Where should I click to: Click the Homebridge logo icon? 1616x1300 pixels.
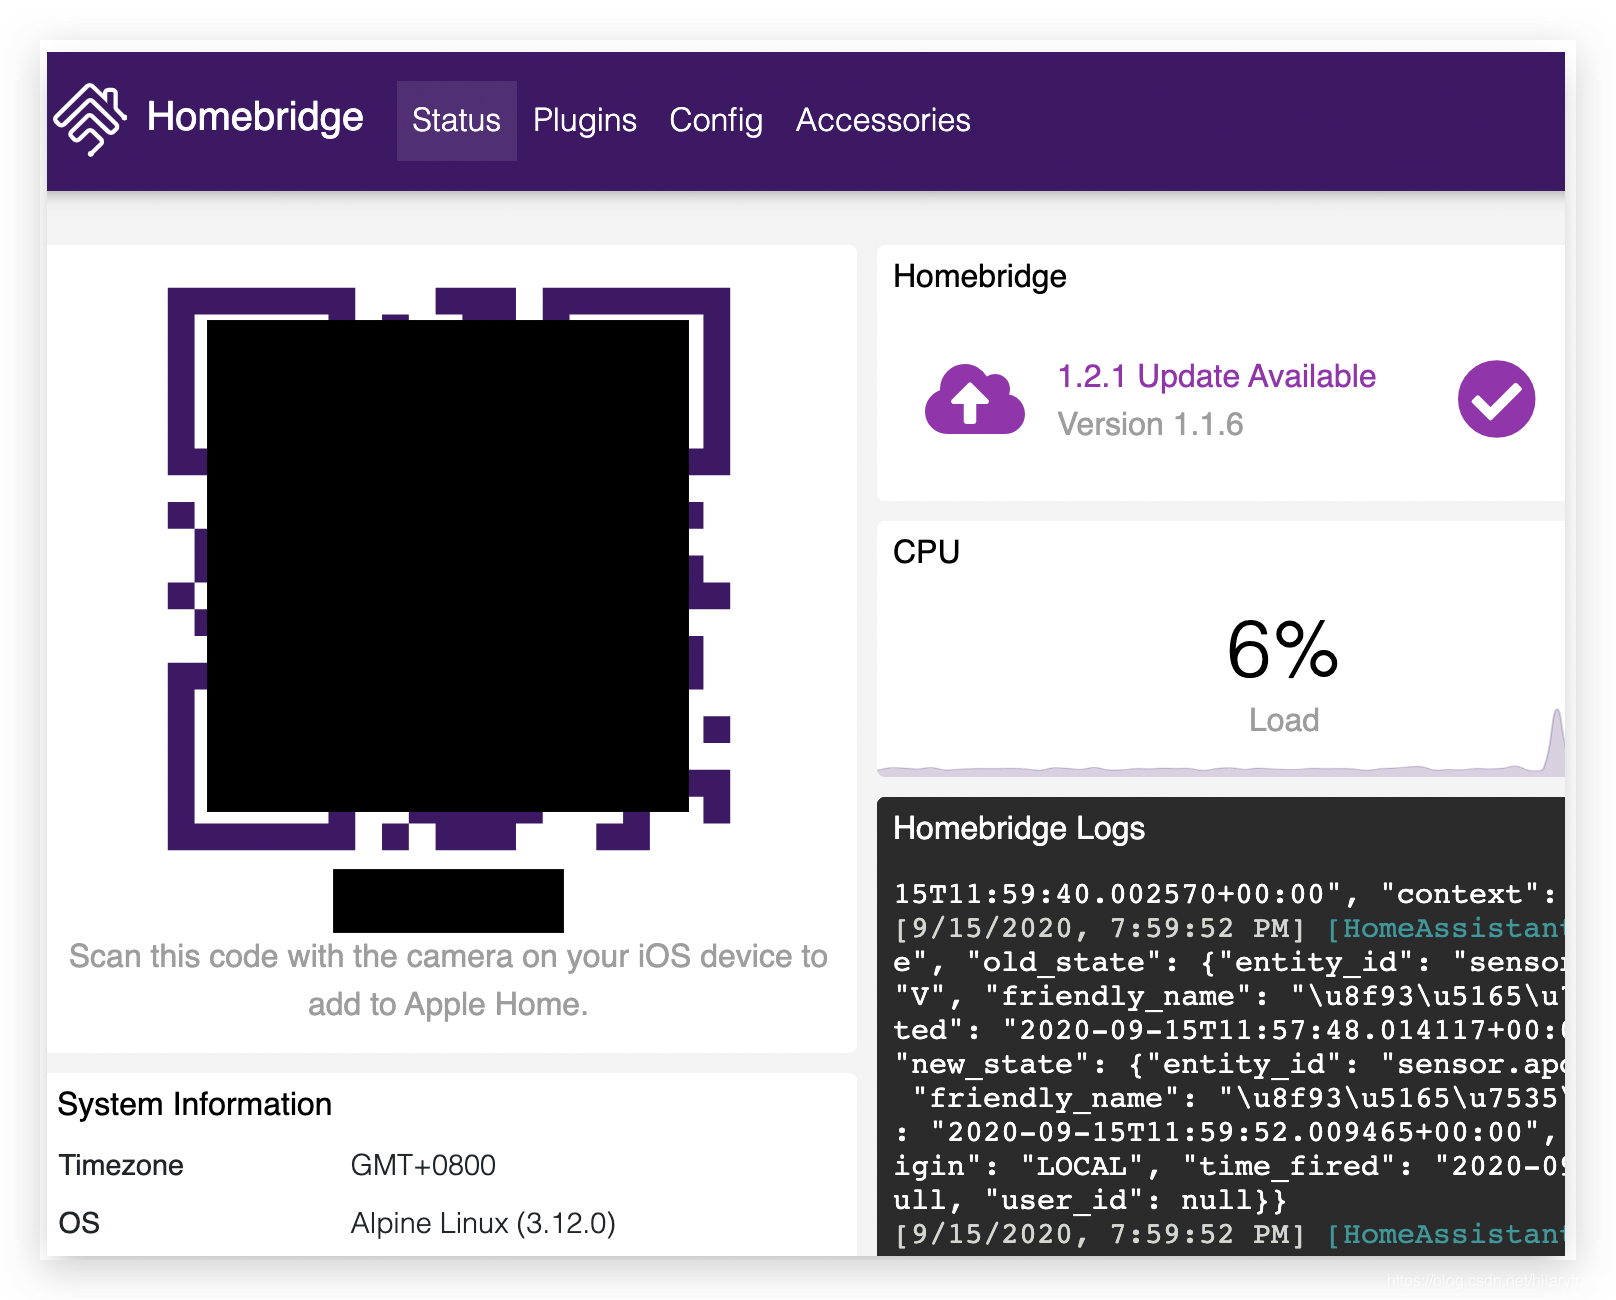pyautogui.click(x=90, y=119)
